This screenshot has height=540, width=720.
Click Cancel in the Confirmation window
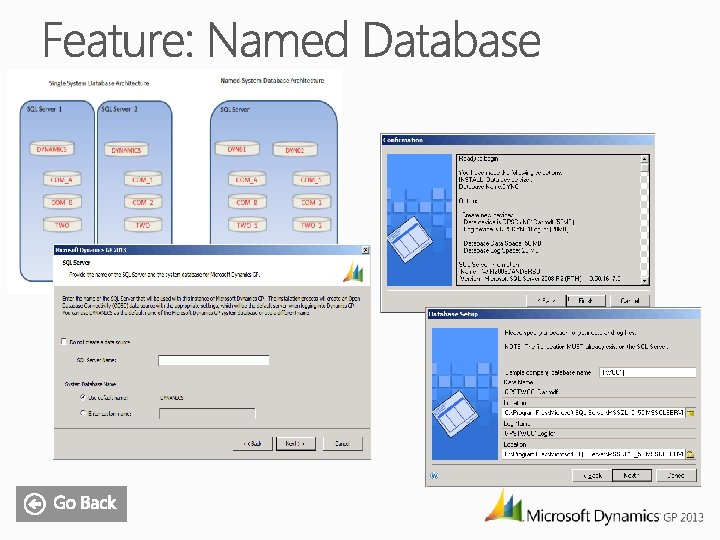click(630, 301)
